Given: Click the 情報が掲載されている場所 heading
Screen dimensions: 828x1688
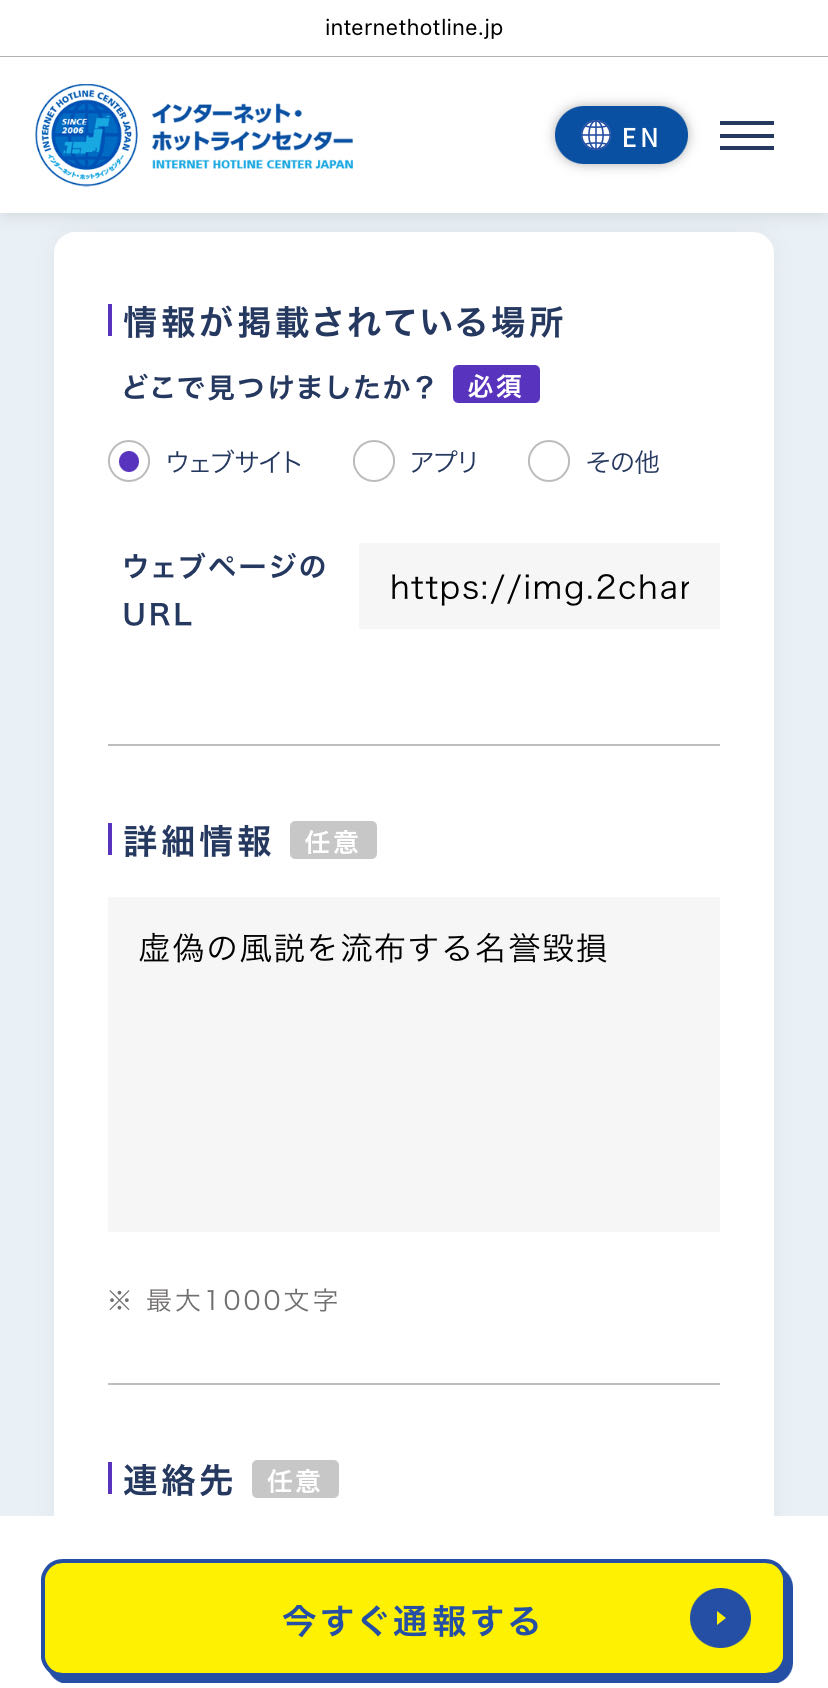Looking at the screenshot, I should tap(343, 322).
